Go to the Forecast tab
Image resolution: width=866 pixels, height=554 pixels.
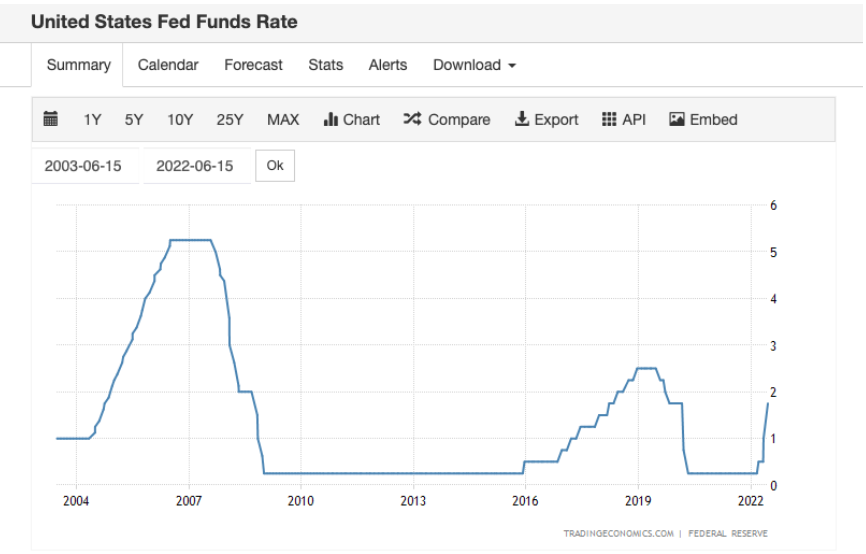[x=253, y=65]
